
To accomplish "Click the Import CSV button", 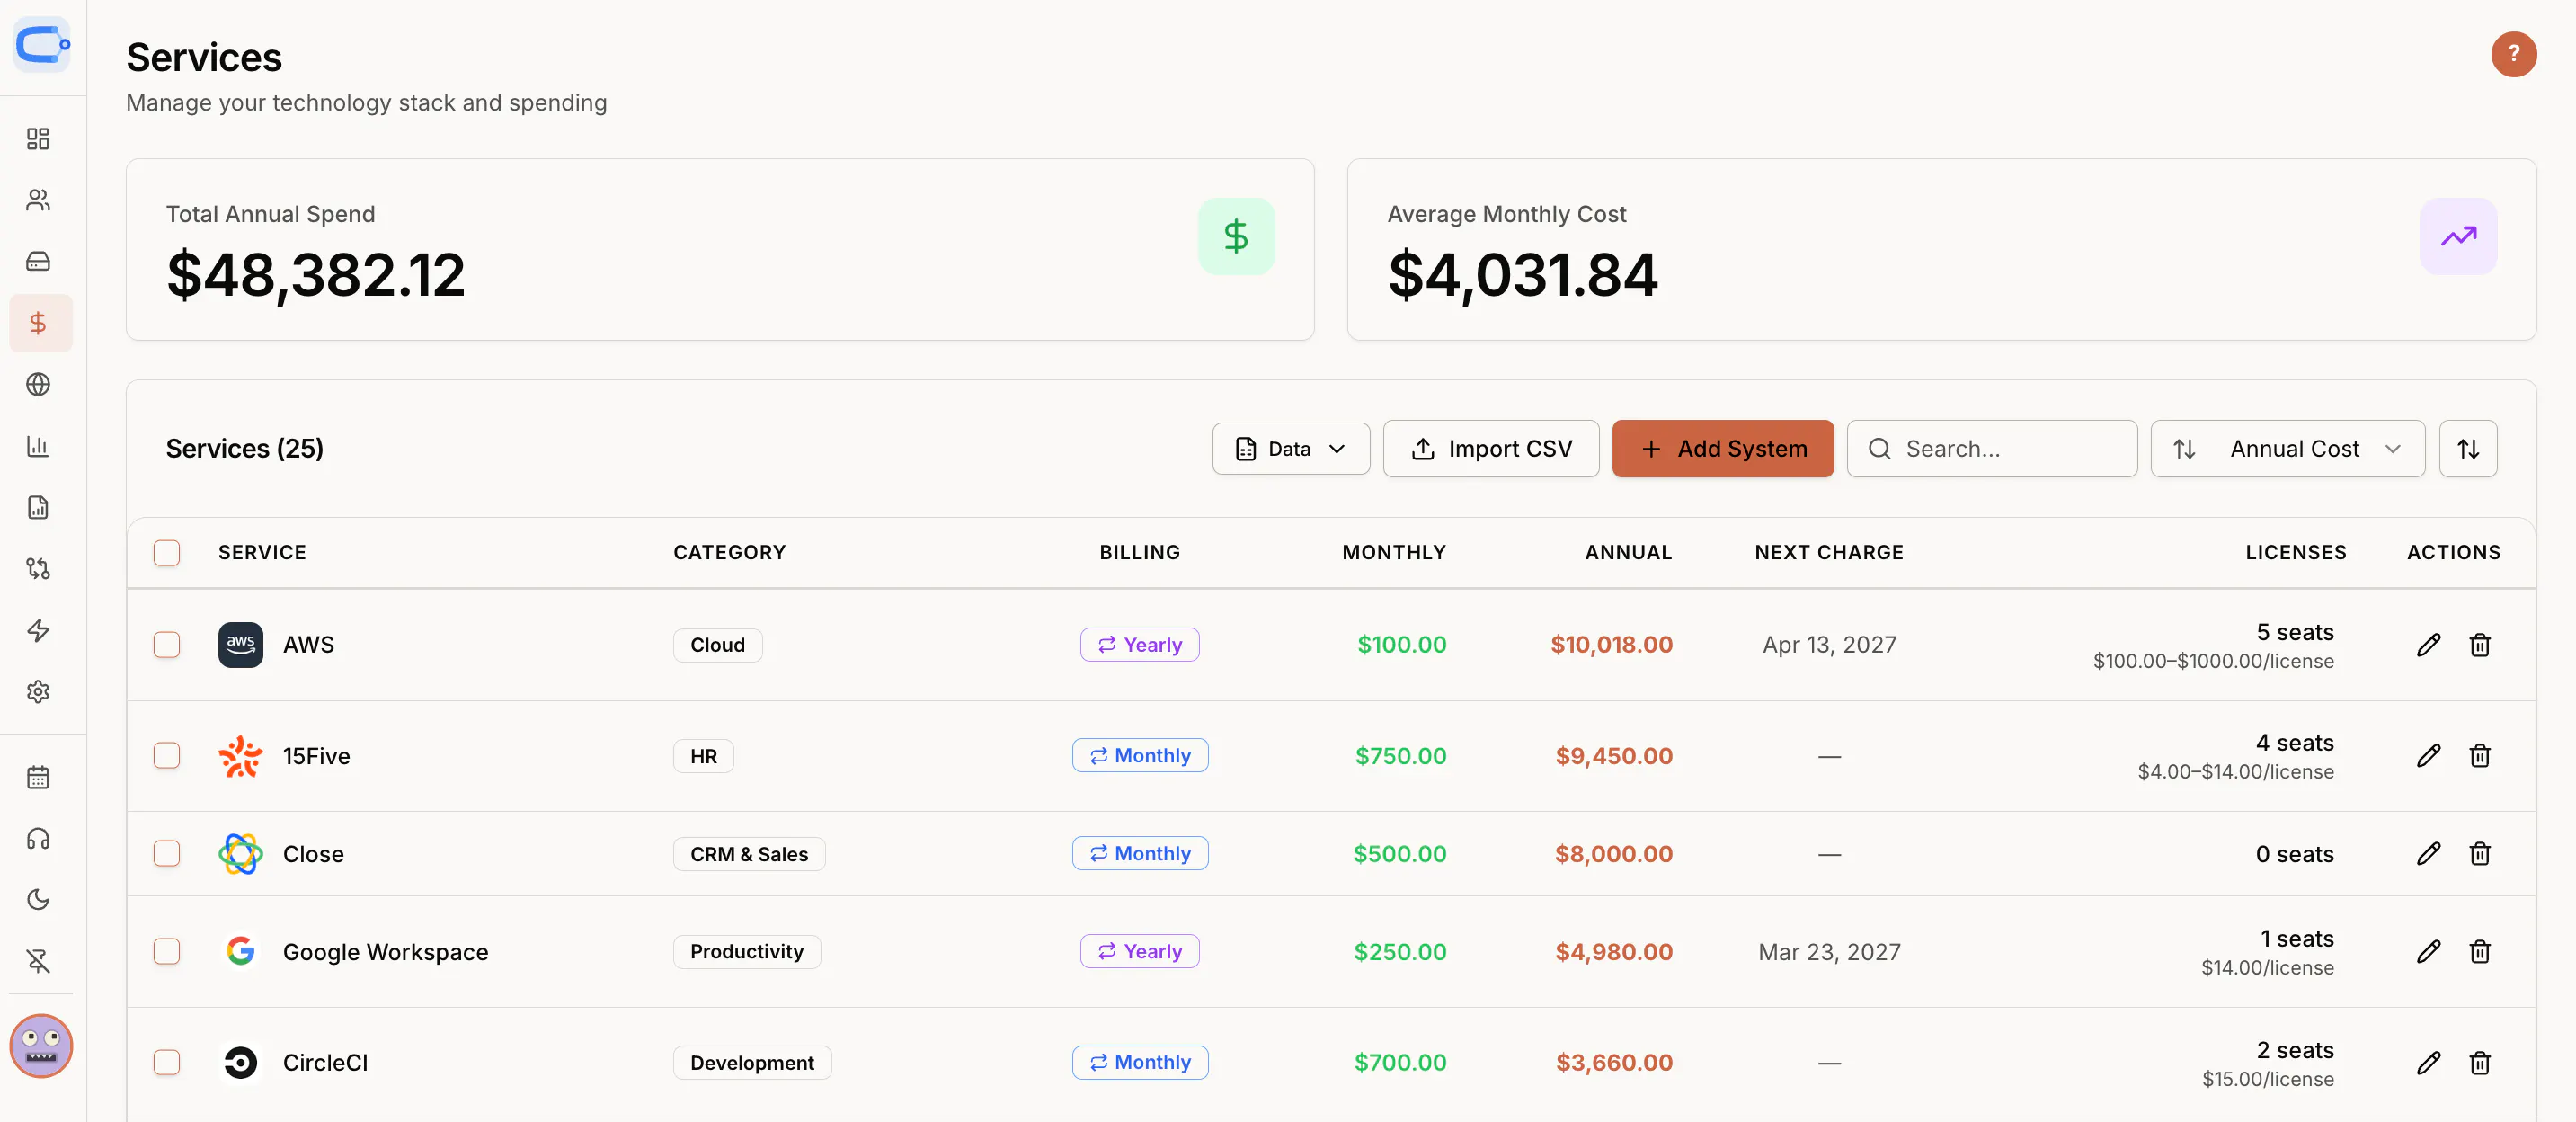I will click(x=1490, y=449).
